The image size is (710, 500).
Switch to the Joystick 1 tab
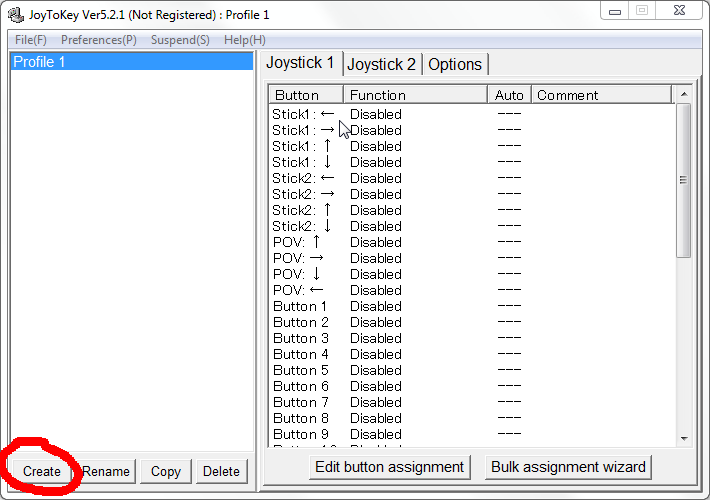(x=300, y=62)
